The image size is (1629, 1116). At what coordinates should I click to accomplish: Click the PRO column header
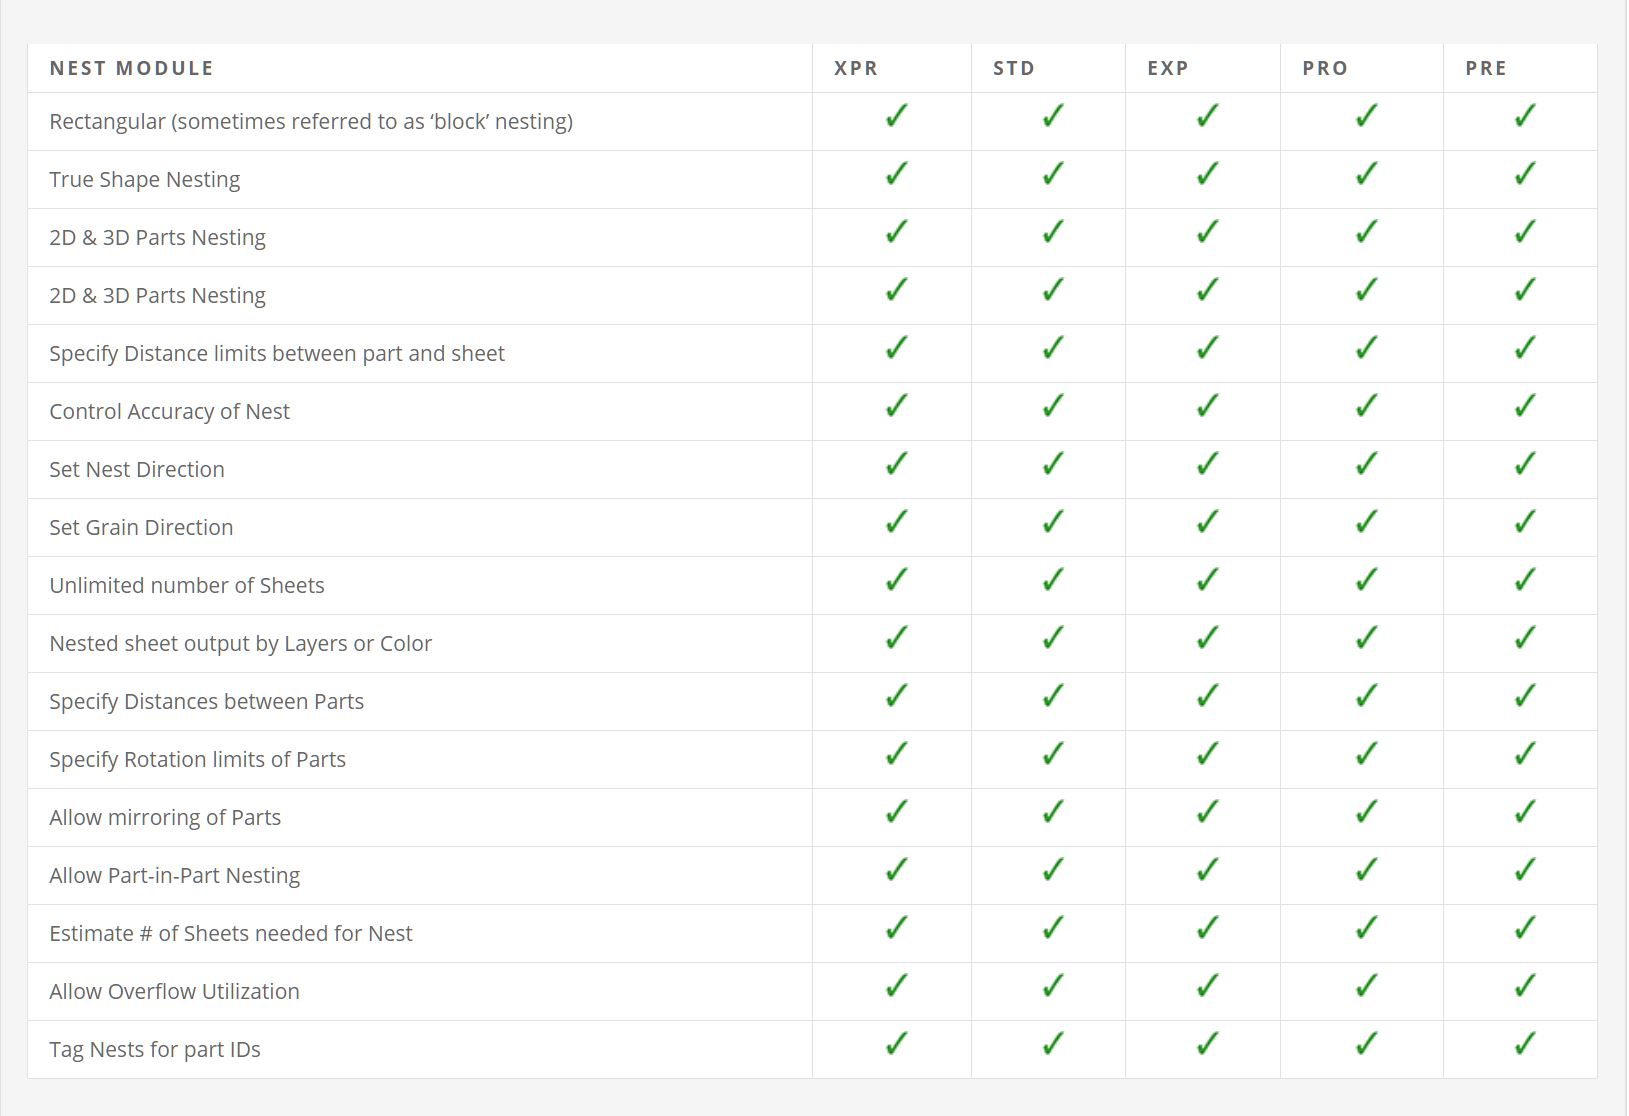click(x=1325, y=68)
